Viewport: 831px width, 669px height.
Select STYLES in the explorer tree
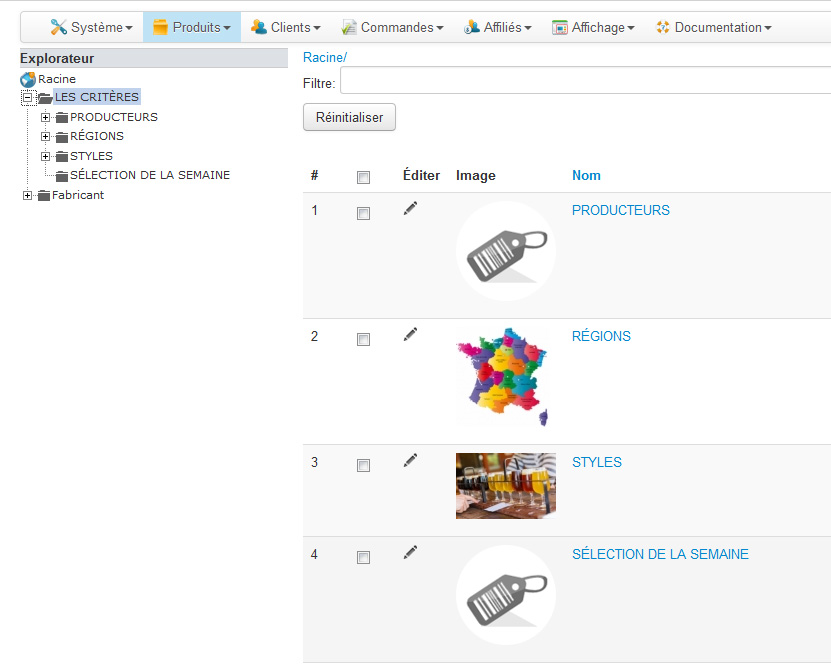(91, 156)
